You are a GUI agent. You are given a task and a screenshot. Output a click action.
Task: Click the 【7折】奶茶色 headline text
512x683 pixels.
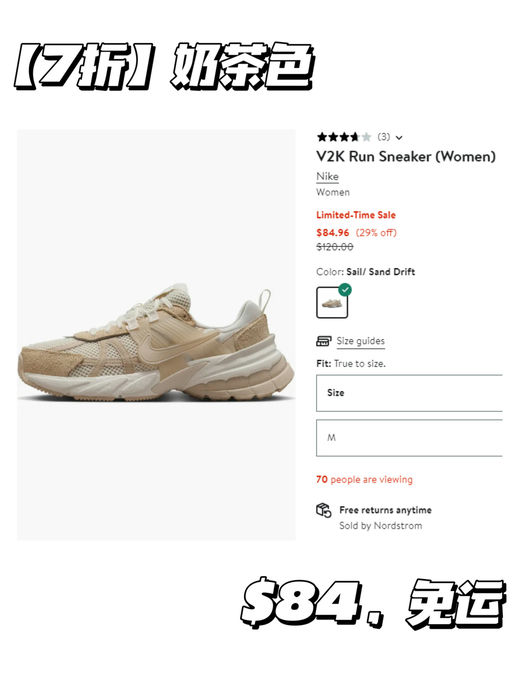pos(165,65)
